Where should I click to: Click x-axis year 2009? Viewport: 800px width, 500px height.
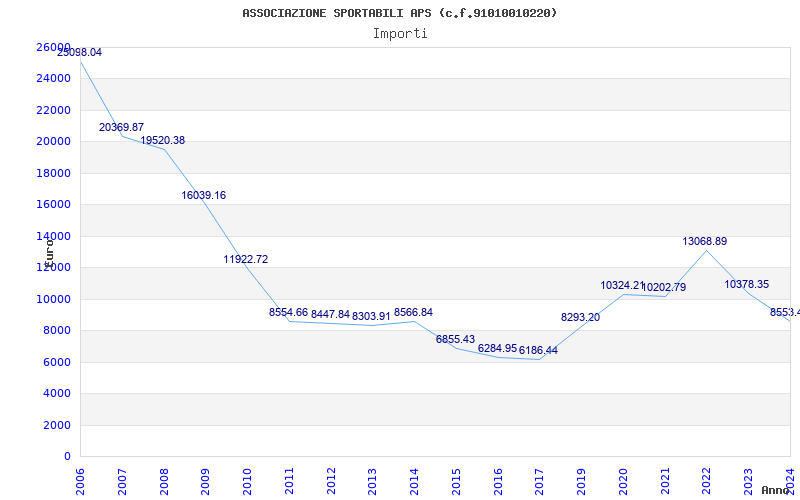click(206, 481)
